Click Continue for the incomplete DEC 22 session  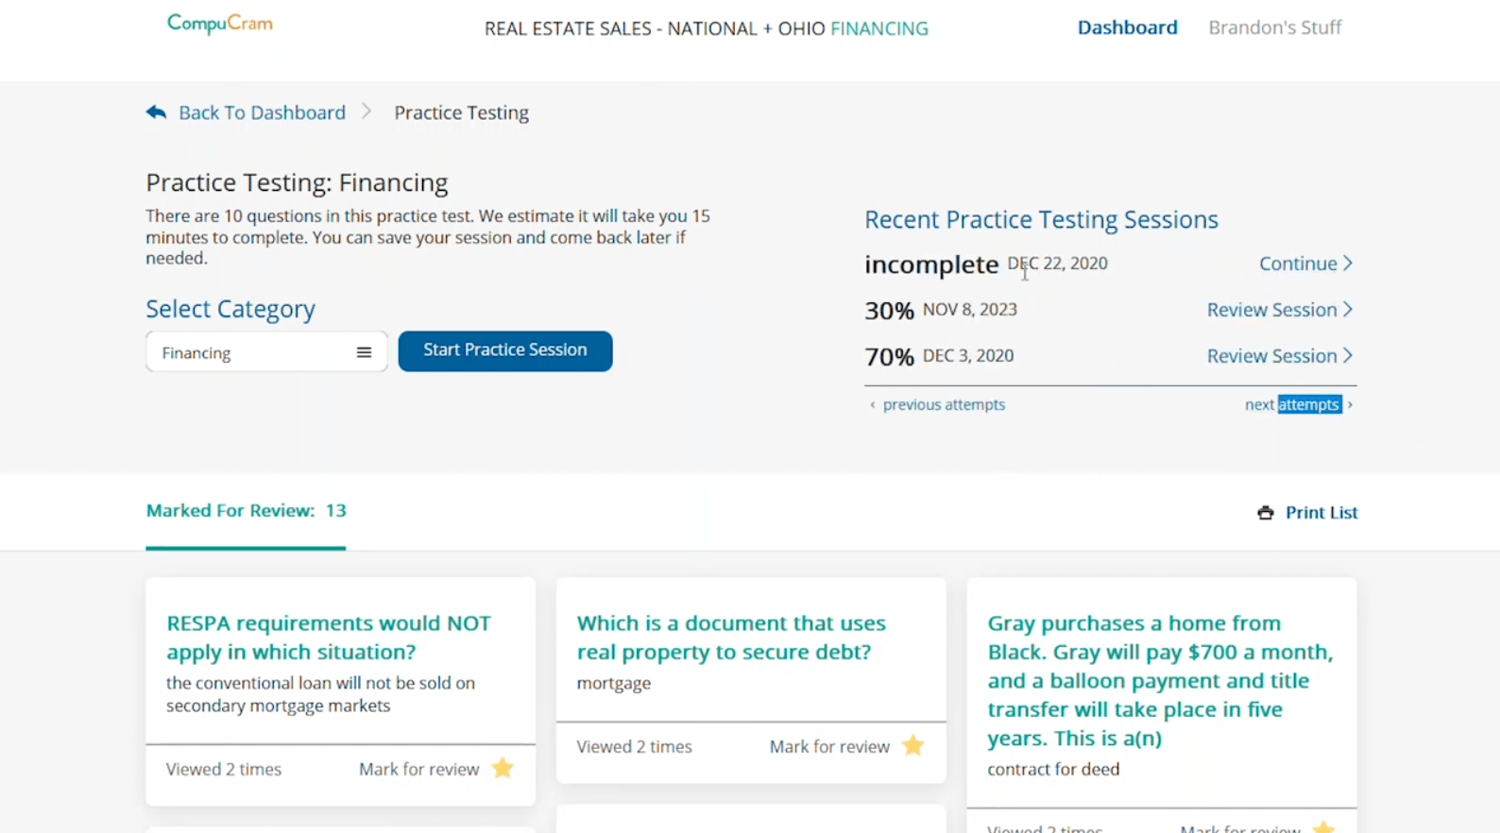point(1298,263)
